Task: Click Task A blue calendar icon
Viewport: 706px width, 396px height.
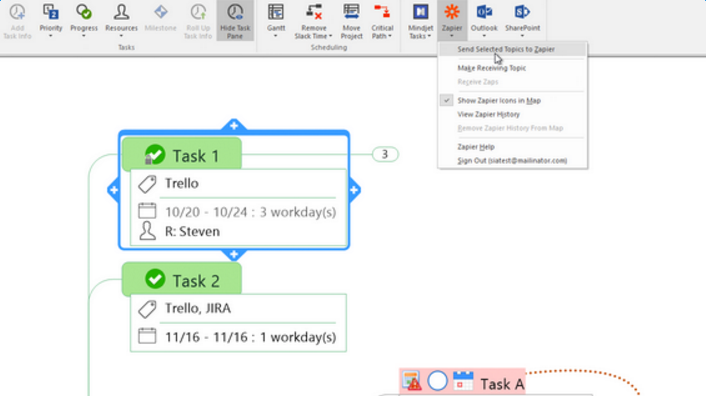Action: (x=463, y=381)
